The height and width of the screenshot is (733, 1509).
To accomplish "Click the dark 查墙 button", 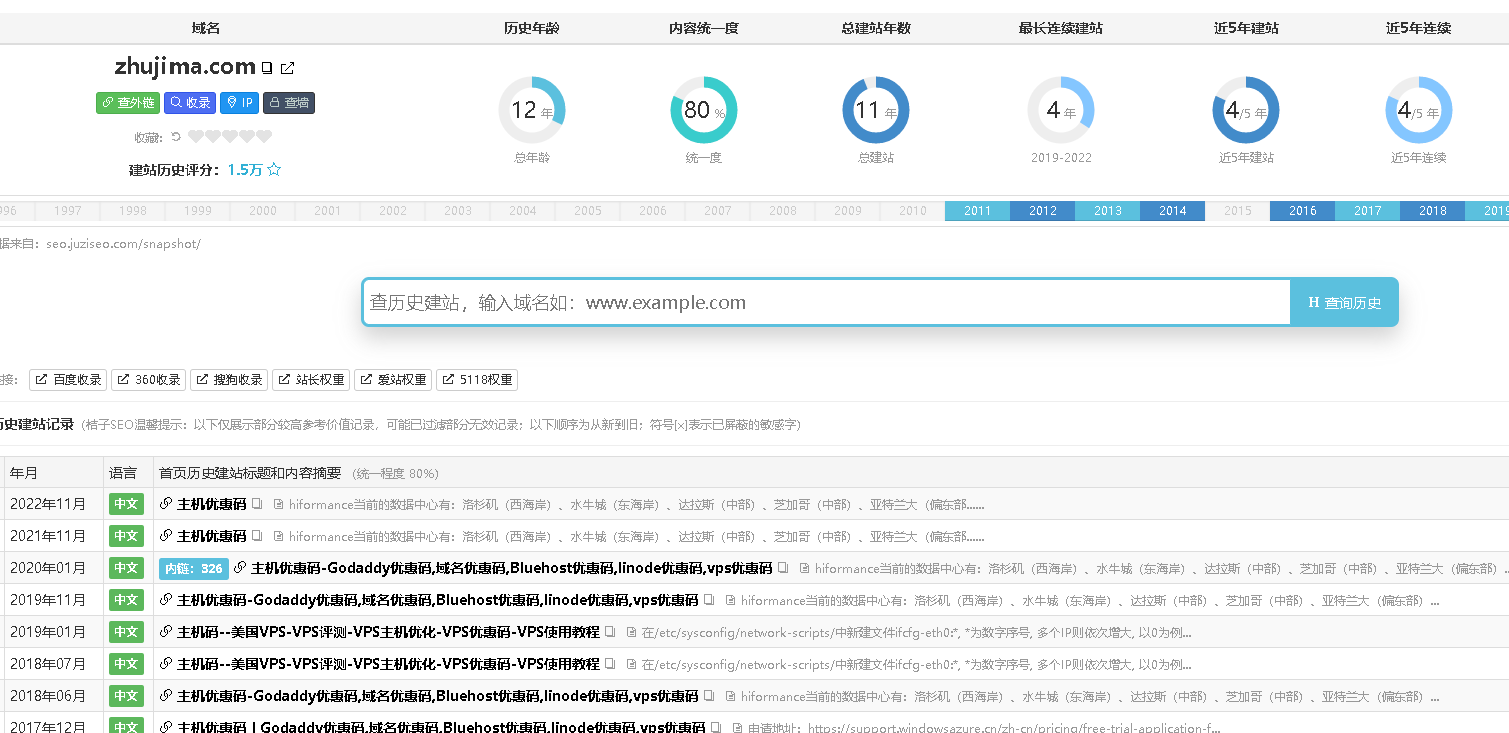I will click(x=289, y=102).
